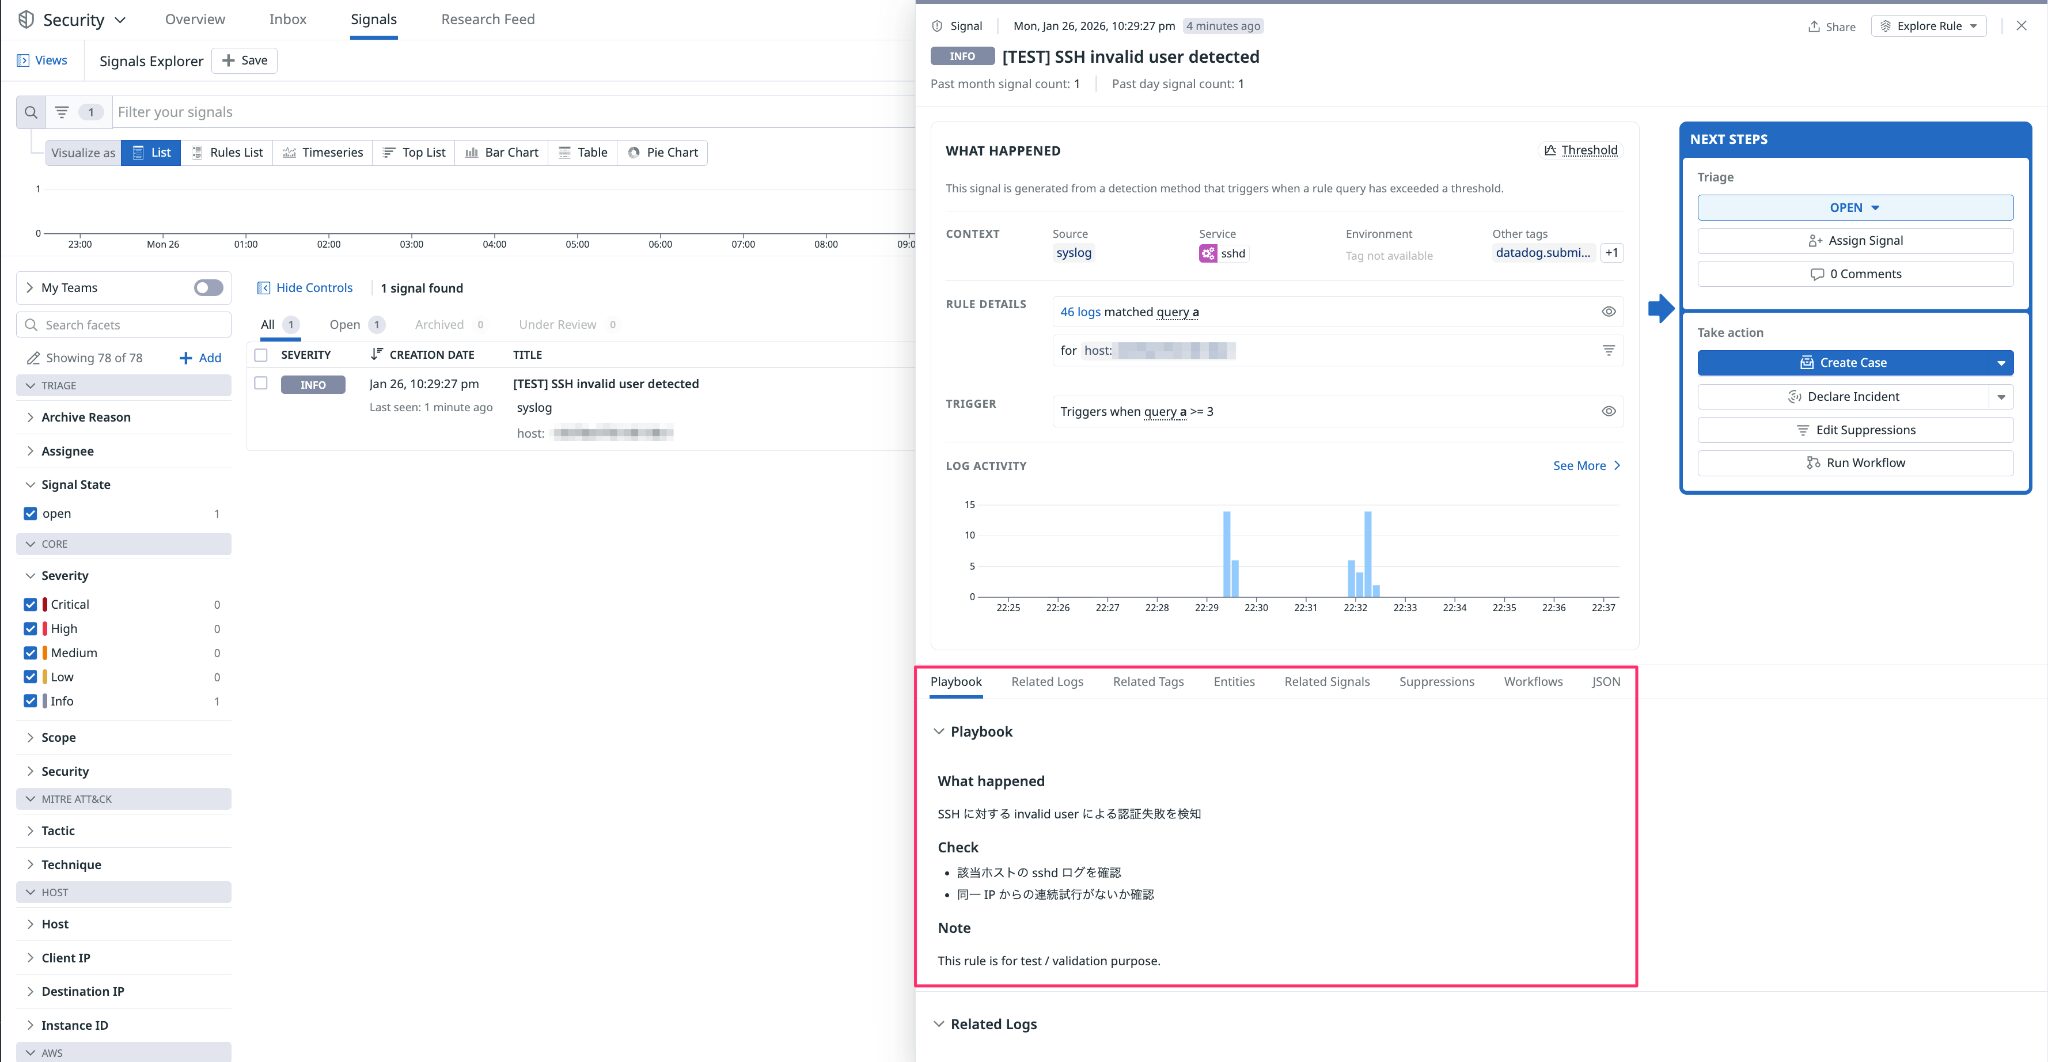Open the Inbox navigation tab
Viewport: 2048px width, 1062px height.
[288, 19]
